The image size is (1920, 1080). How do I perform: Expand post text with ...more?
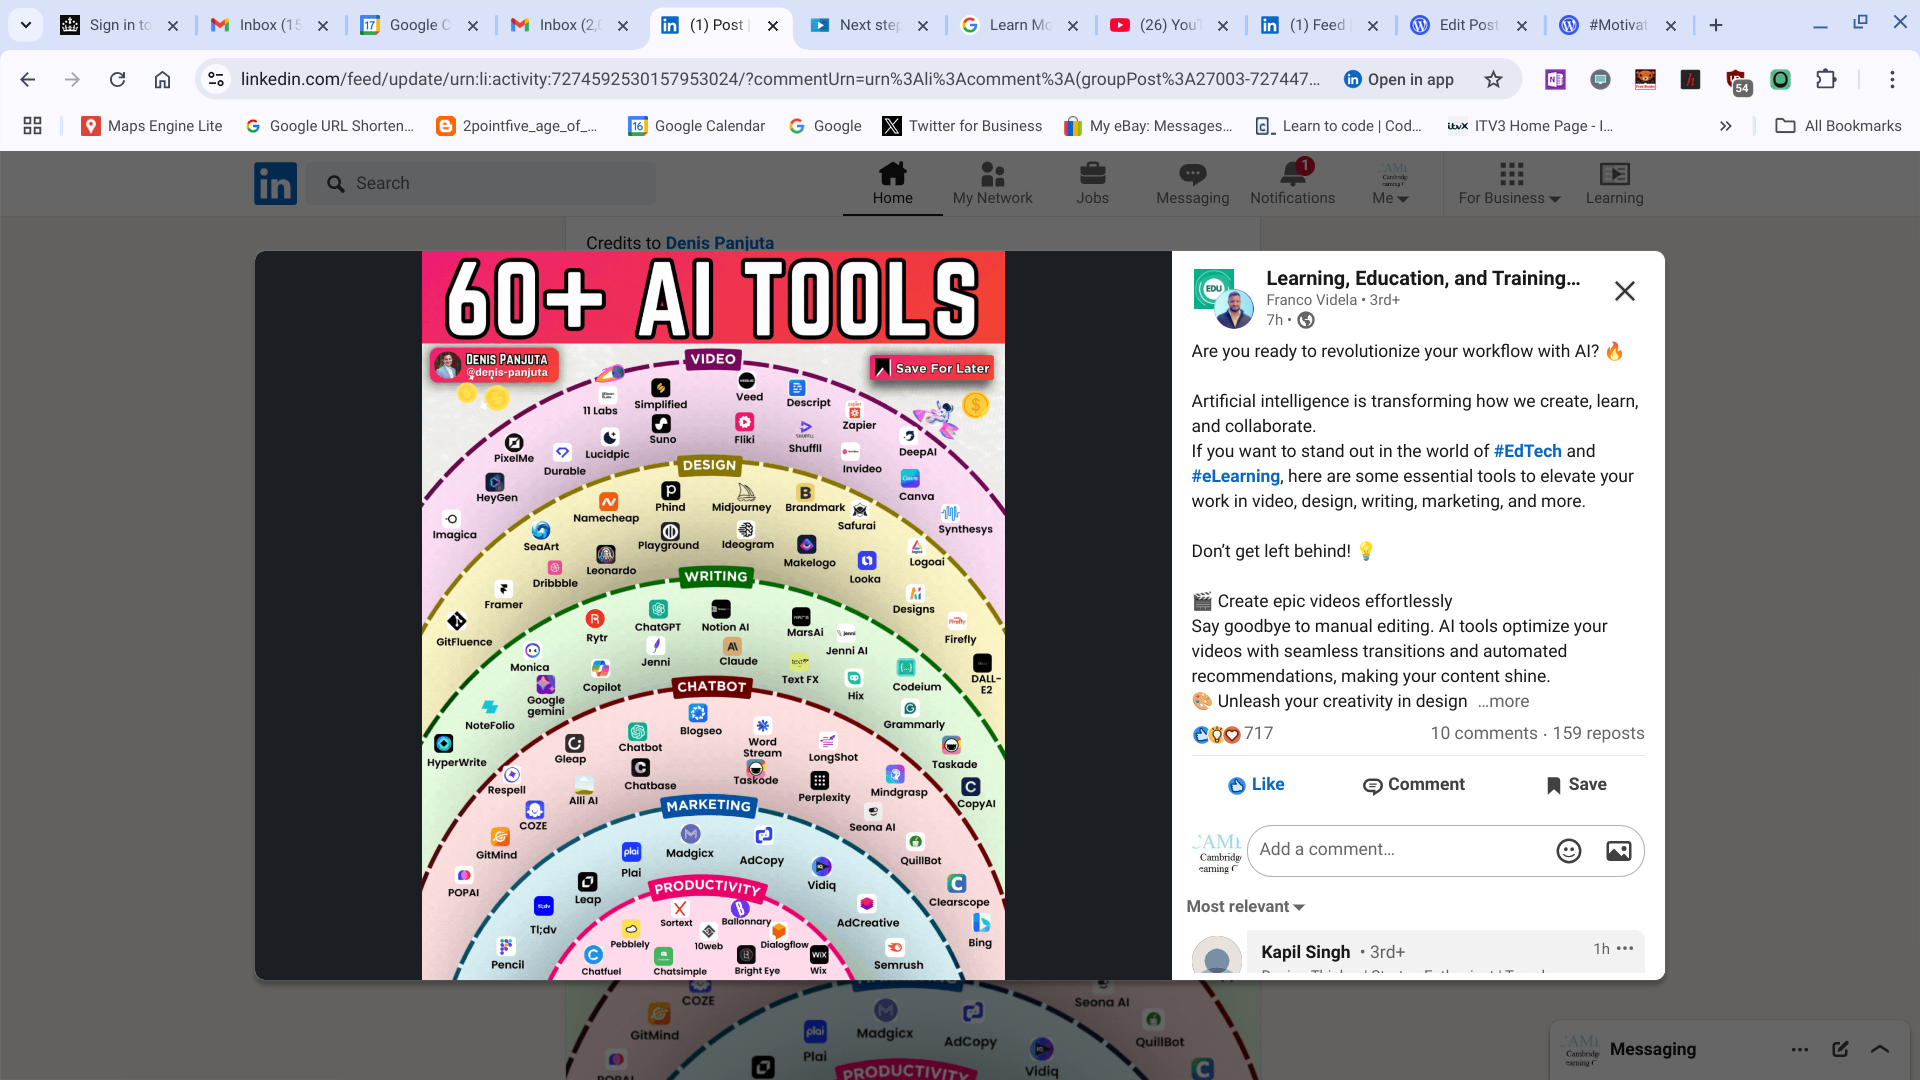(x=1503, y=702)
